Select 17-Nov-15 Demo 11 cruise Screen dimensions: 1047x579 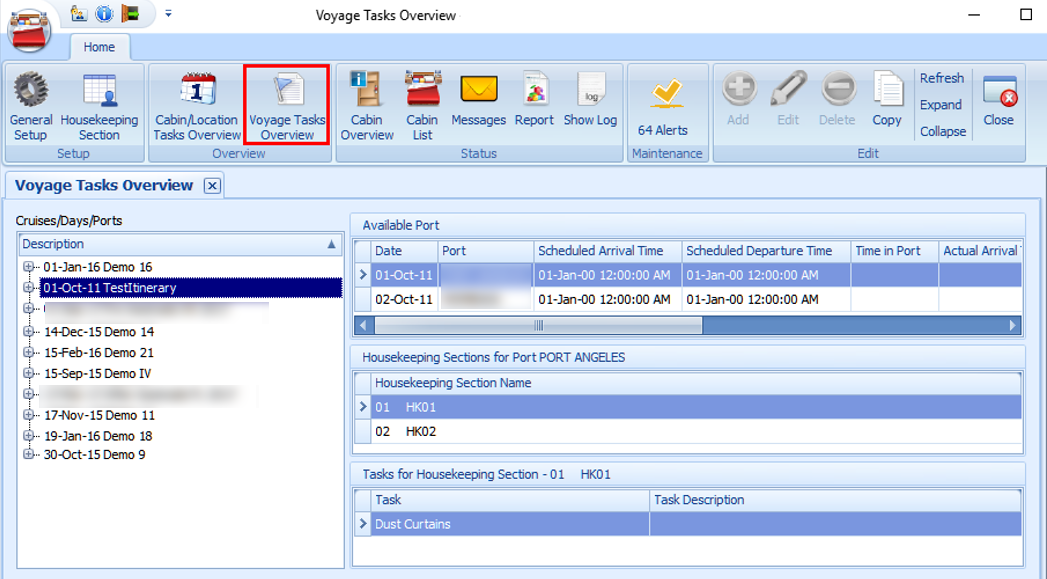(x=99, y=415)
